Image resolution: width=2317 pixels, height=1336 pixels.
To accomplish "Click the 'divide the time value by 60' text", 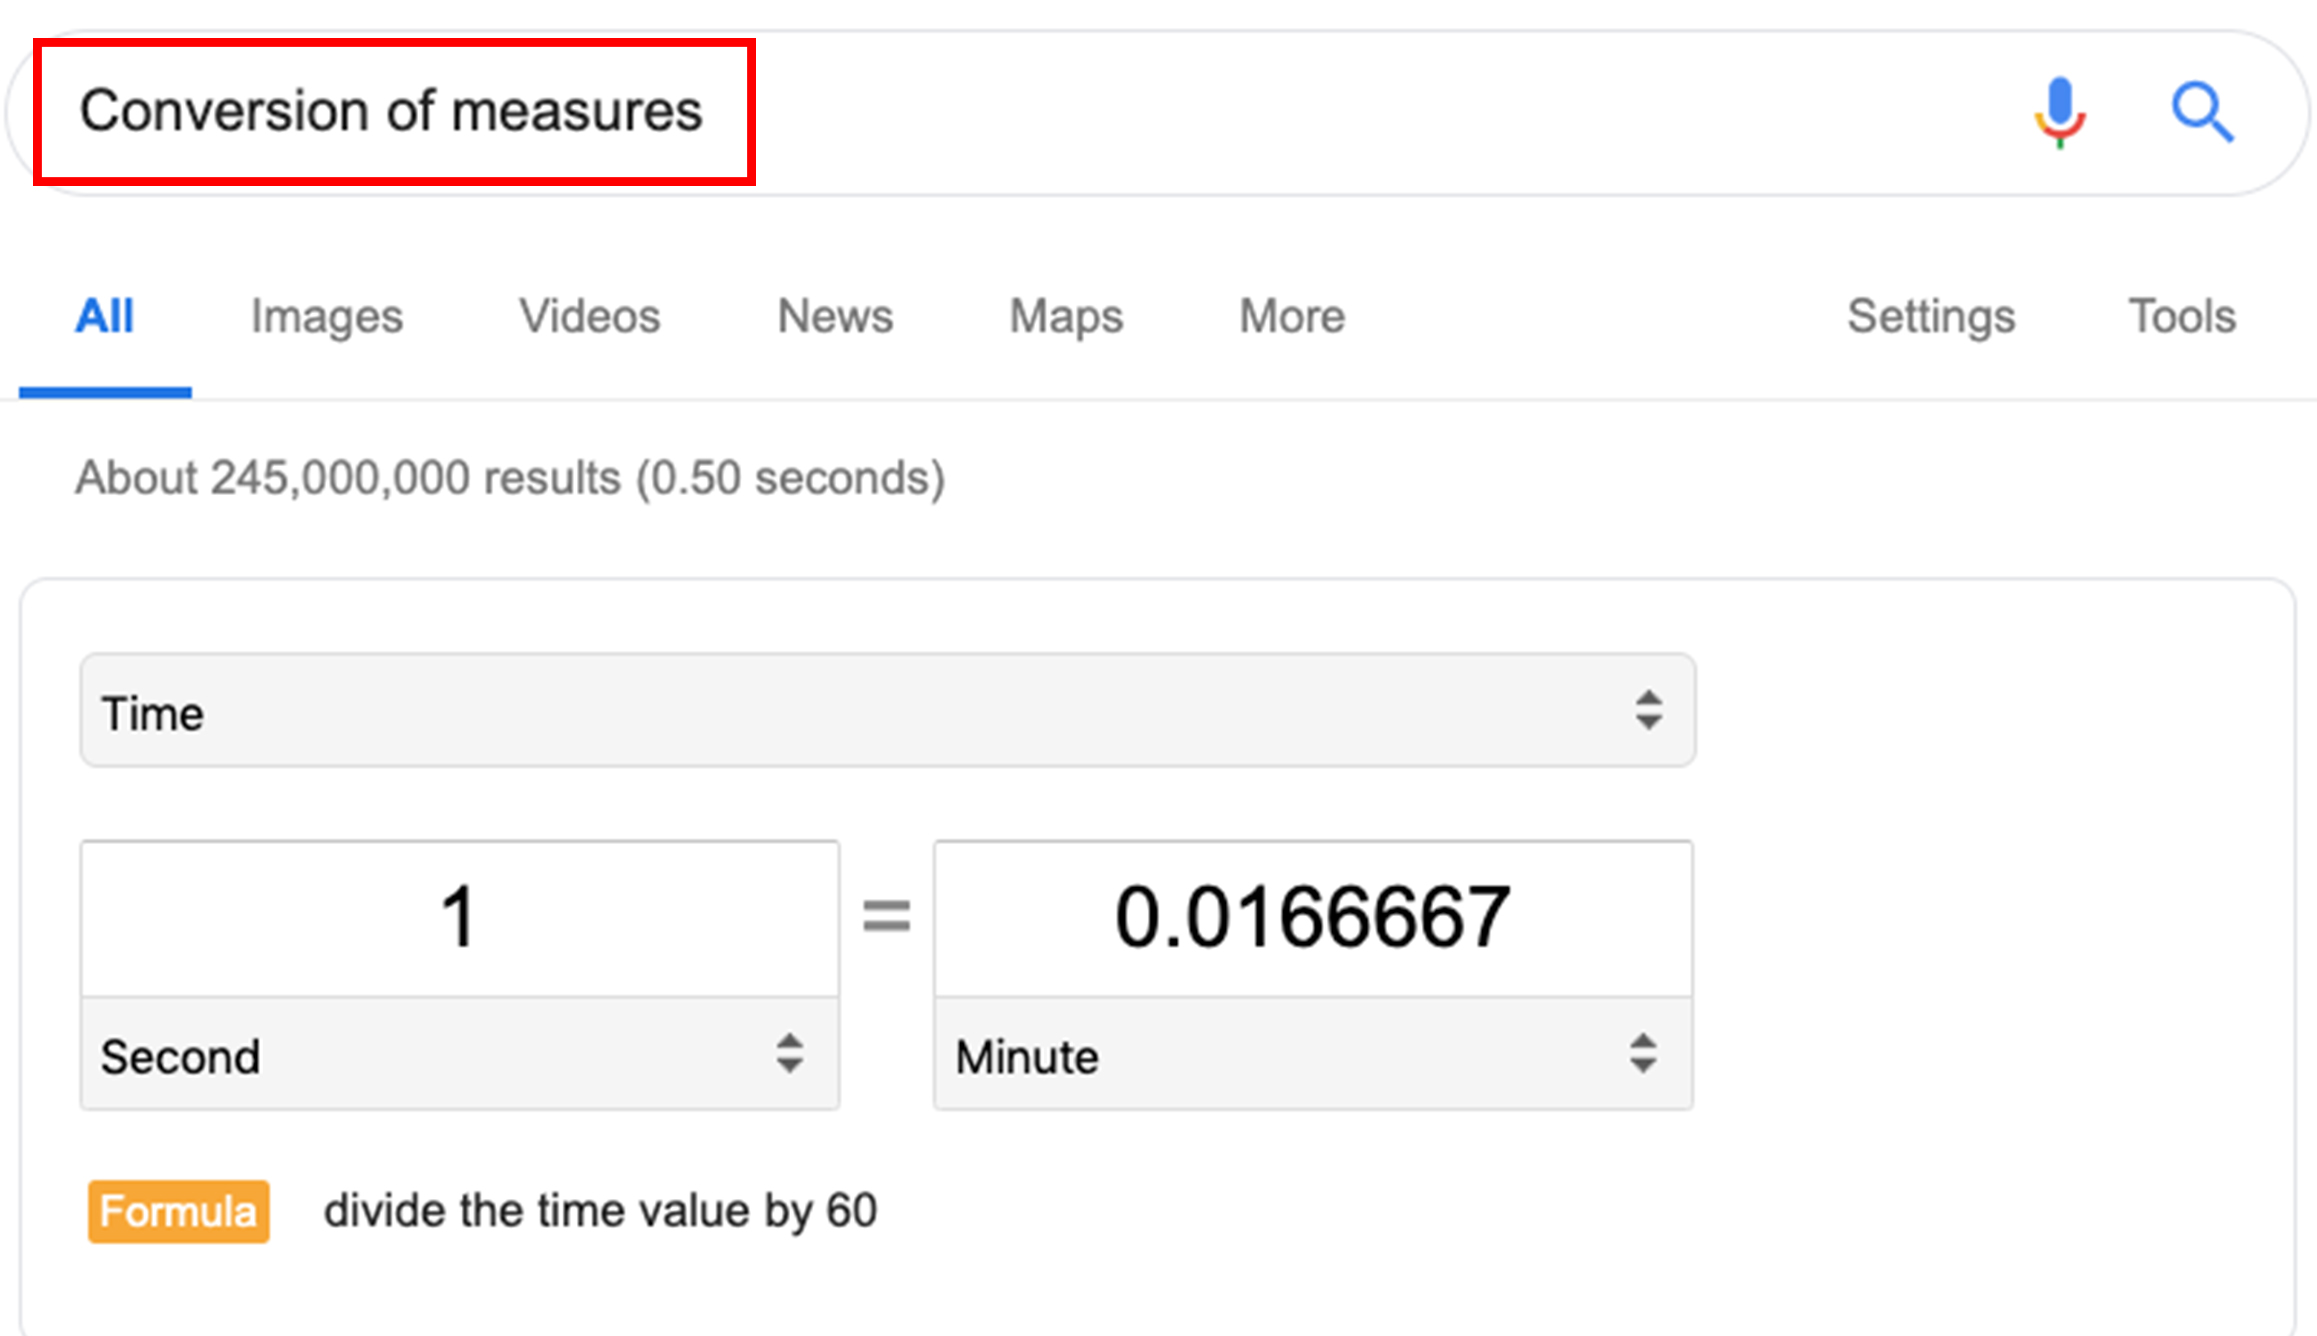I will point(600,1212).
